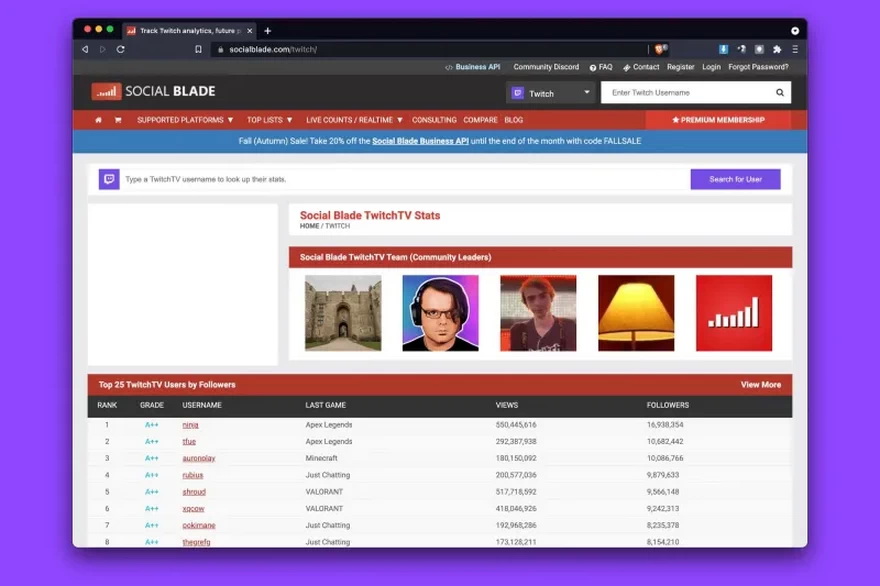Open the pokimane username link
Image resolution: width=880 pixels, height=586 pixels.
tap(199, 525)
